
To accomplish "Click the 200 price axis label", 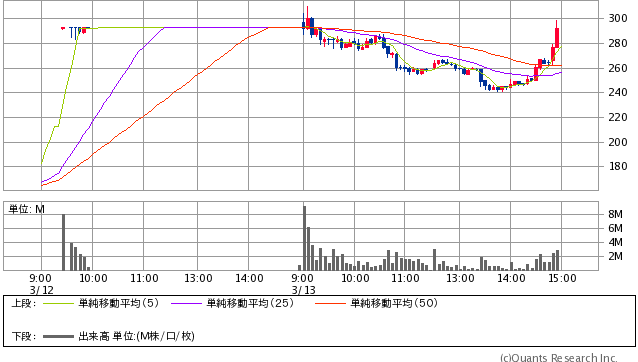I will (618, 142).
